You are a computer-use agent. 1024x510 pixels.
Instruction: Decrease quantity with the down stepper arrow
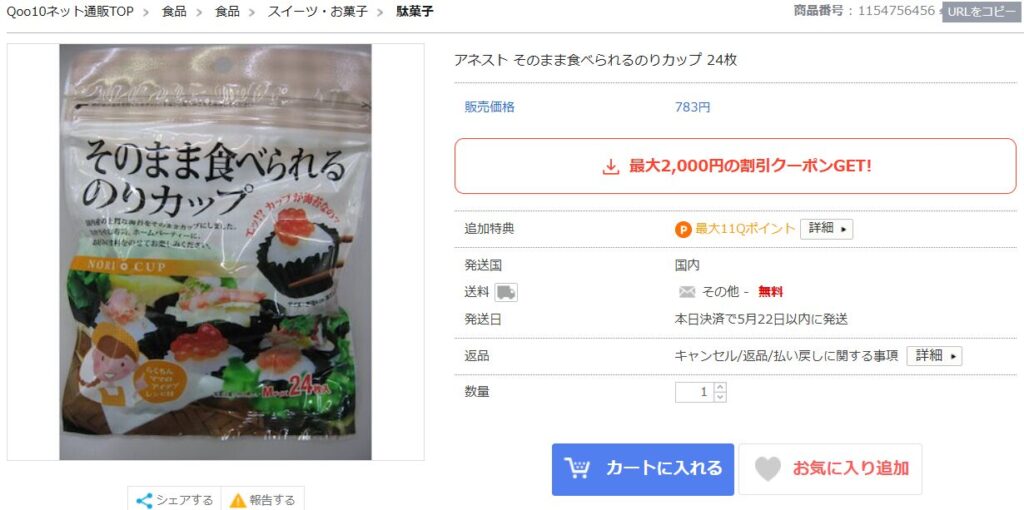point(720,397)
